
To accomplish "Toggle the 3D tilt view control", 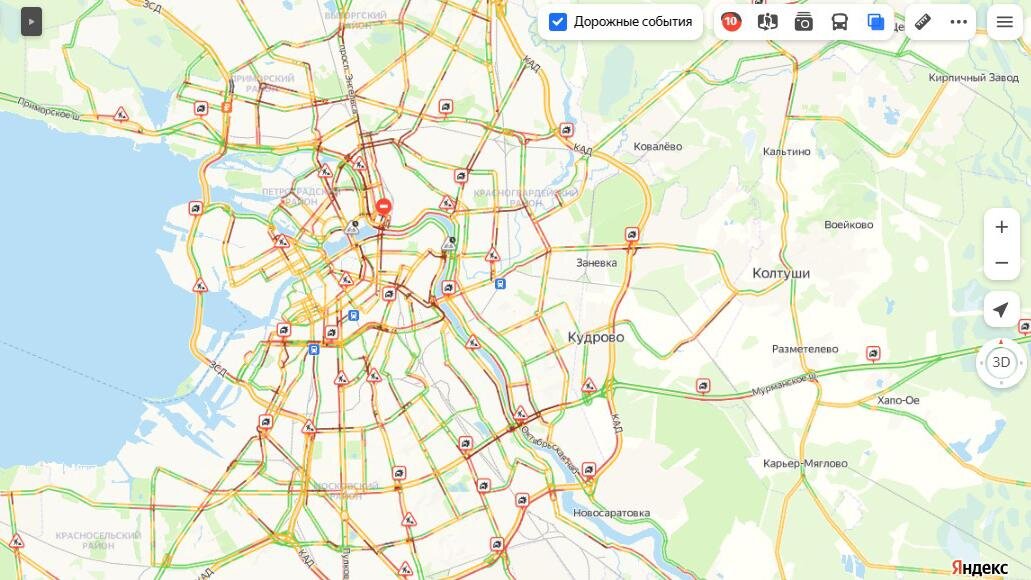I will 1001,362.
